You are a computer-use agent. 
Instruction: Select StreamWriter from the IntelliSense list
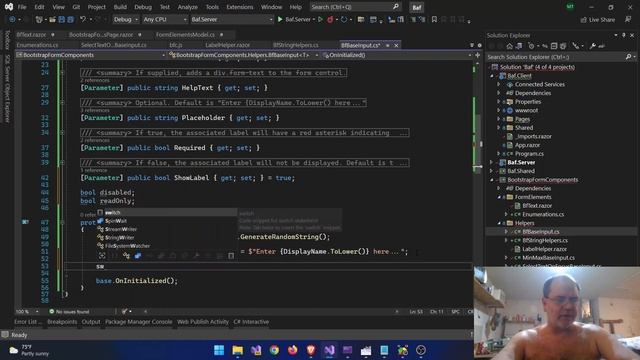[x=121, y=229]
